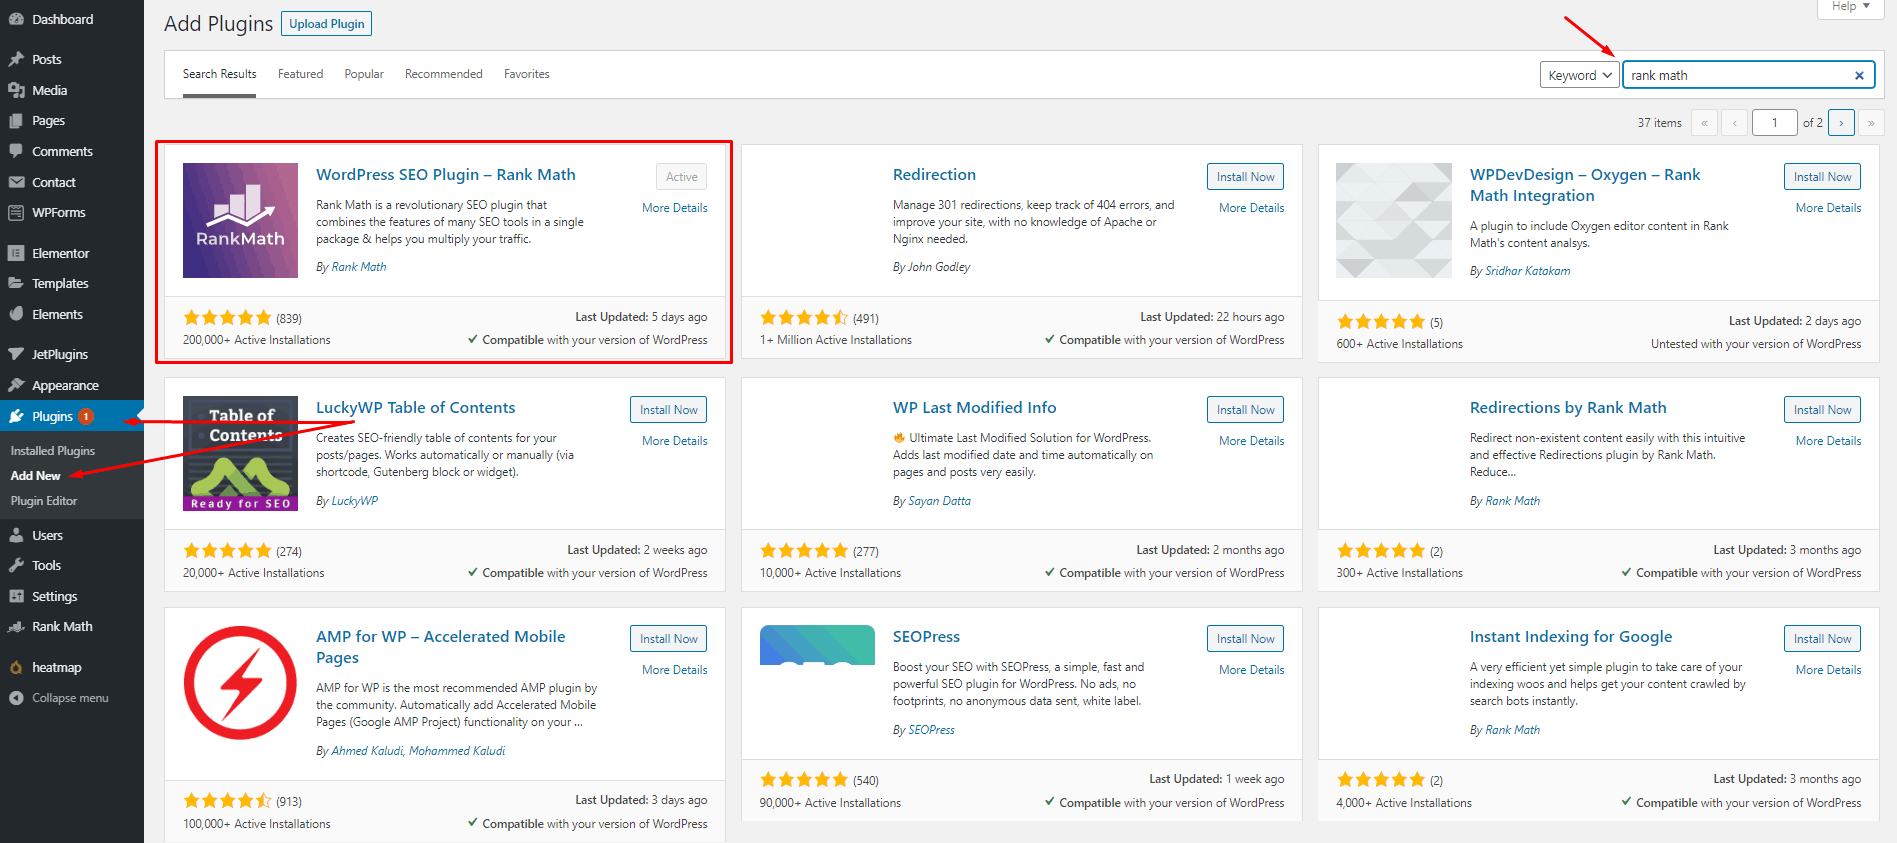Viewport: 1897px width, 843px height.
Task: Click the JetPlugins icon in sidebar
Action: [x=16, y=354]
